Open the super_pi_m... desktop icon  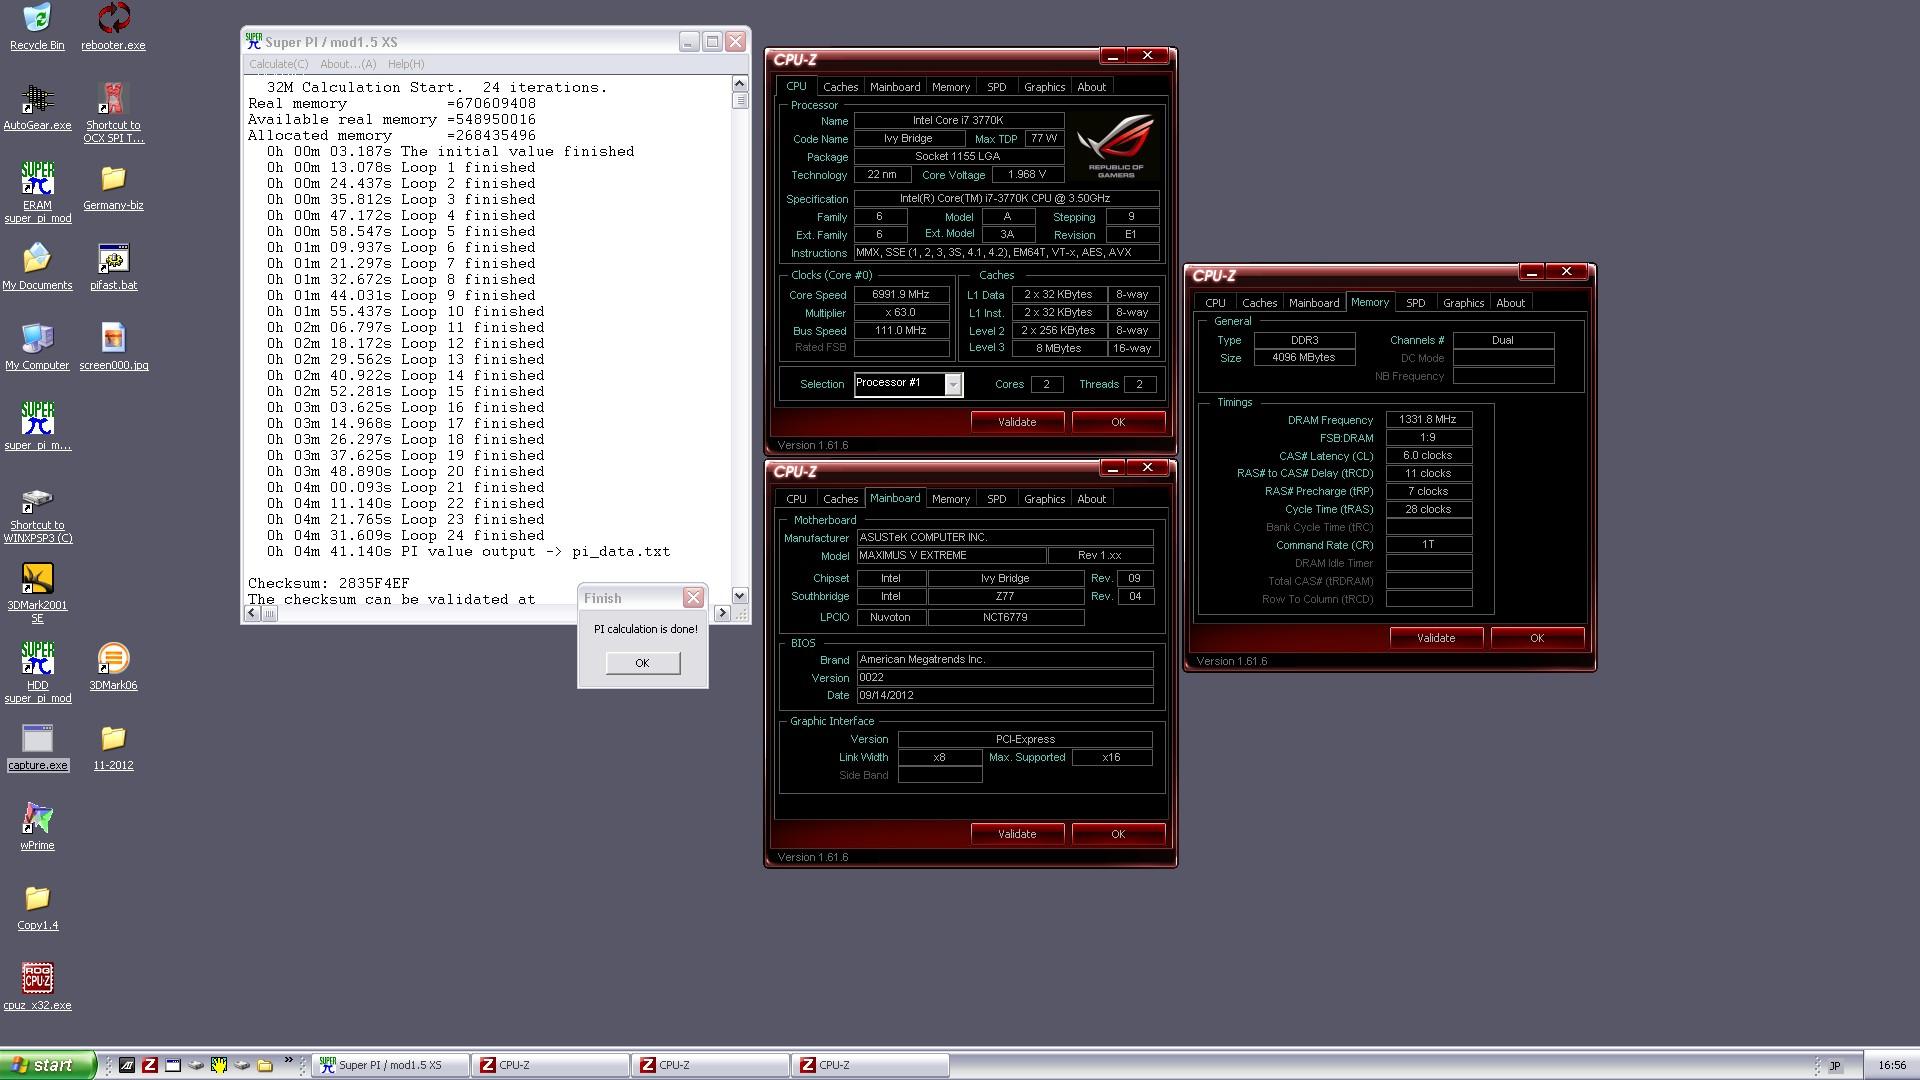pos(37,426)
